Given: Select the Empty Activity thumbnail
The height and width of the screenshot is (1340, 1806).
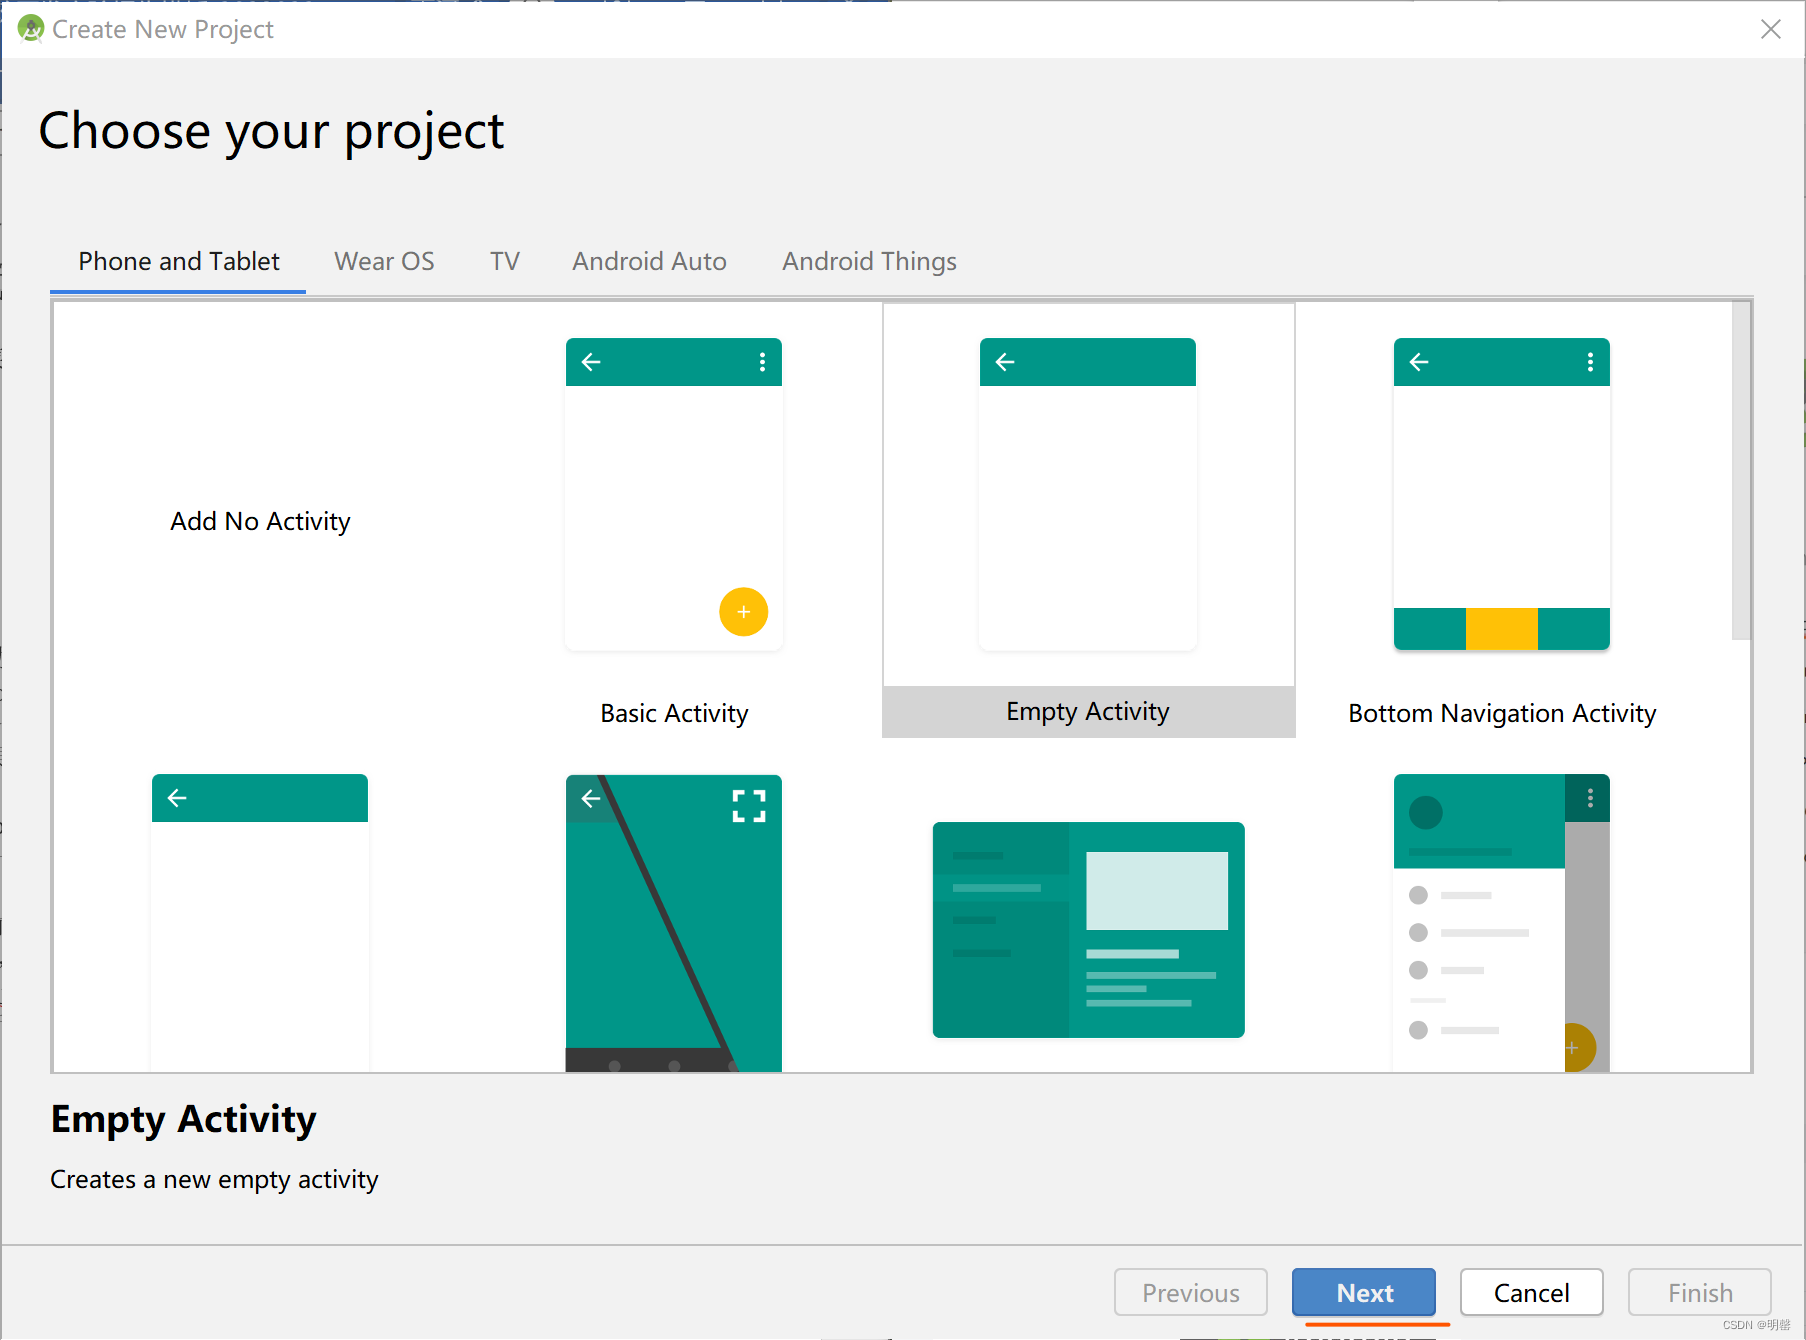Looking at the screenshot, I should [x=1088, y=494].
